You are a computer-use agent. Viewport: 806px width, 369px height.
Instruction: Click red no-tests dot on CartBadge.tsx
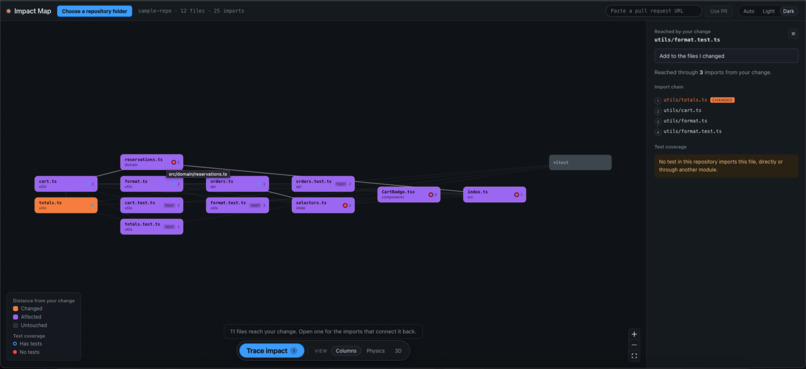[x=431, y=194]
